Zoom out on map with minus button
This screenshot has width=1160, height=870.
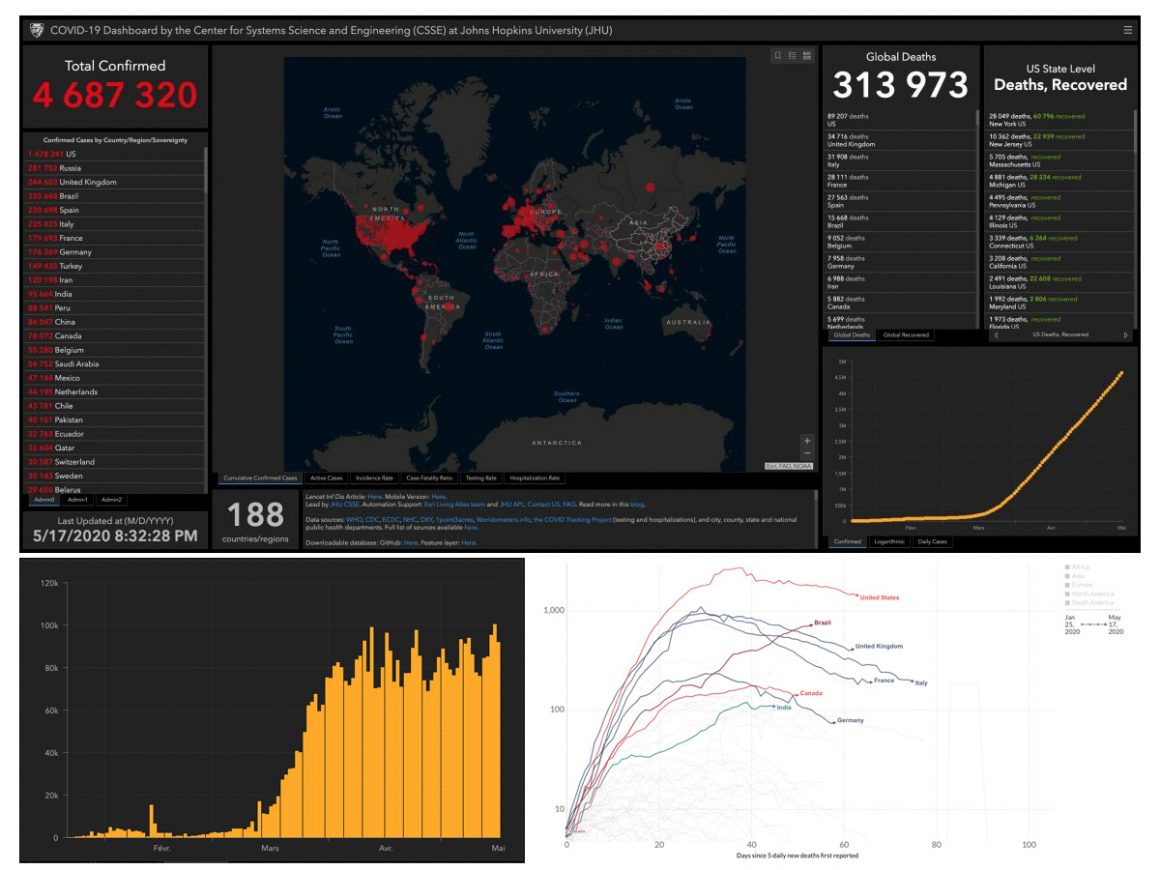[807, 454]
